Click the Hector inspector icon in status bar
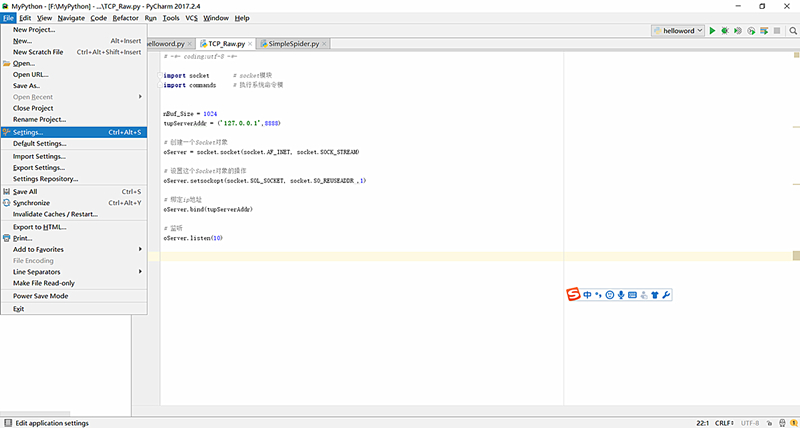 pos(782,423)
